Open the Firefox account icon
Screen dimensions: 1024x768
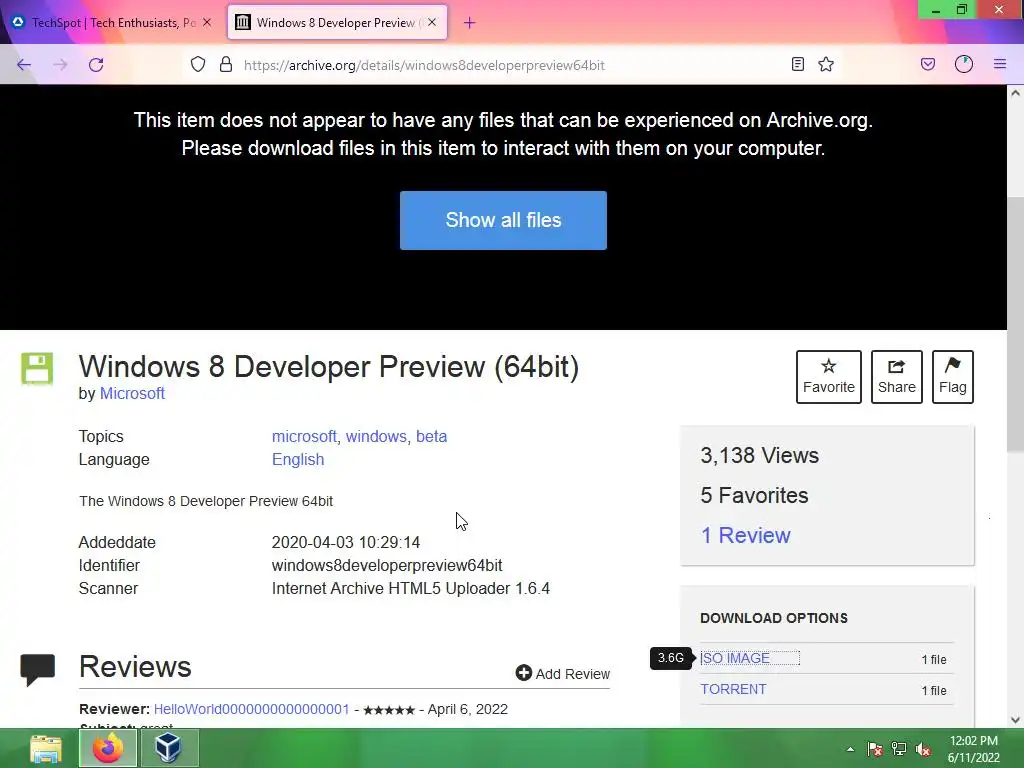tap(964, 64)
